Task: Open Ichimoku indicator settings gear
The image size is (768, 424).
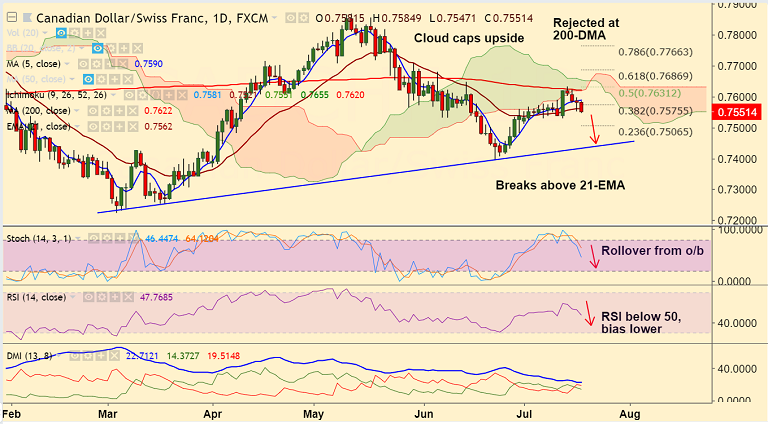Action: click(143, 95)
